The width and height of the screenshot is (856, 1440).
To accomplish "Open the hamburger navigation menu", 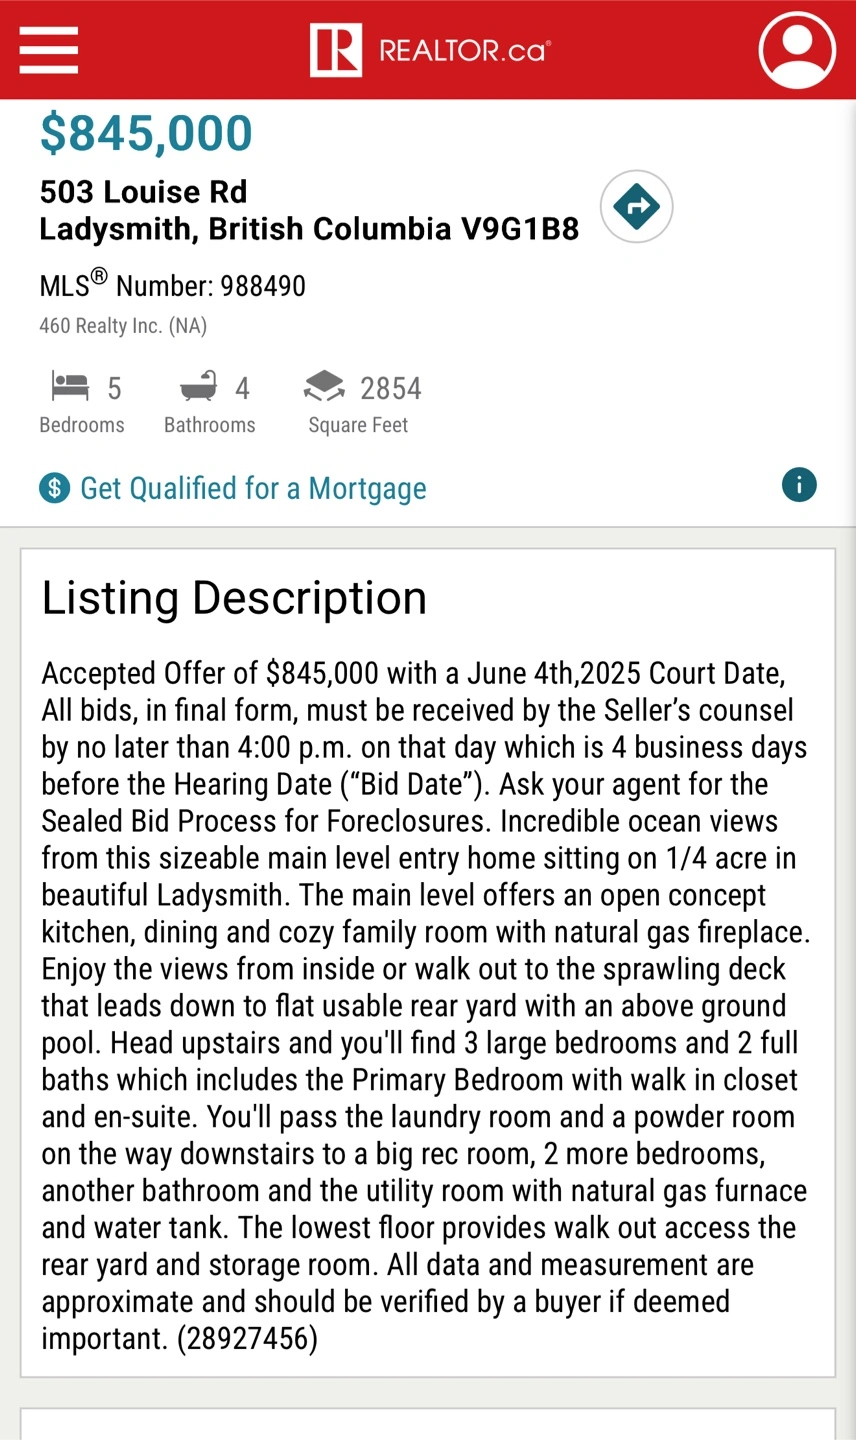I will point(48,49).
